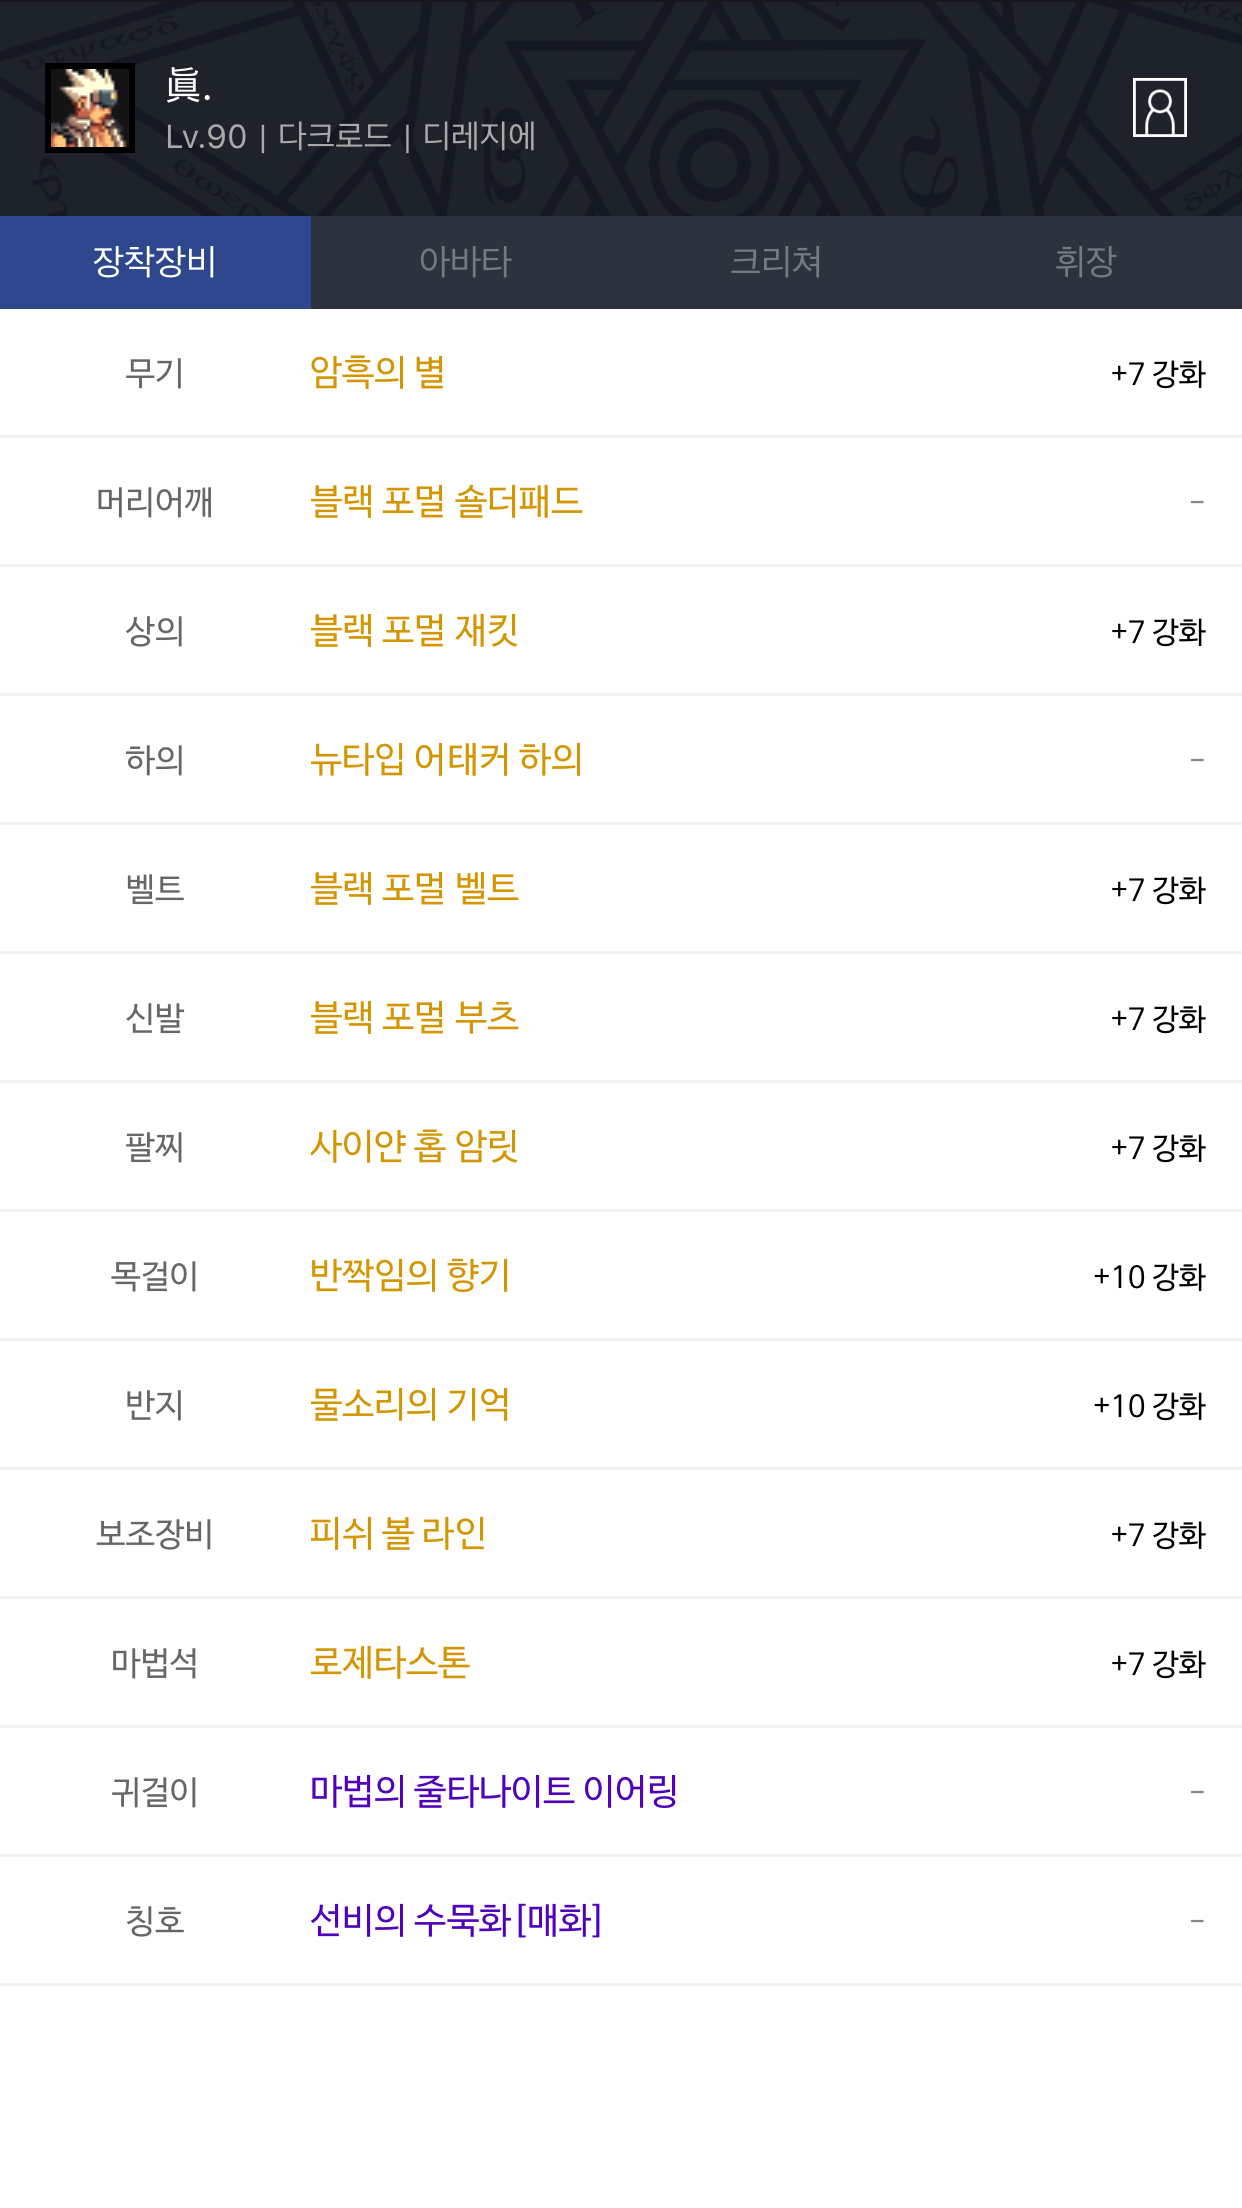Click the 사이얀 홉 암릿 bracelet
1242x2208 pixels.
[414, 1146]
